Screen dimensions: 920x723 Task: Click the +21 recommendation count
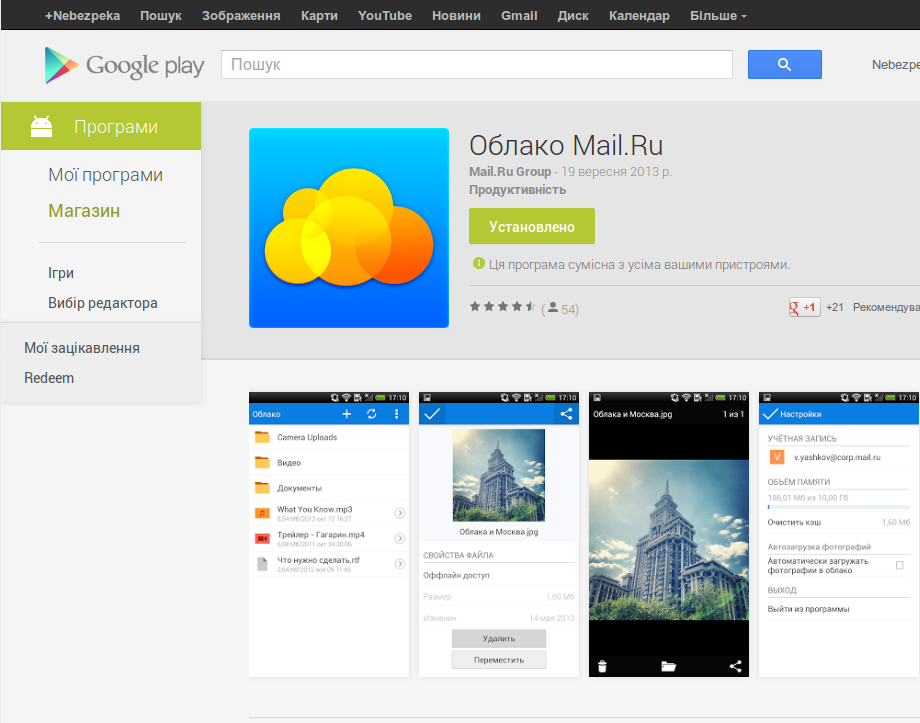click(834, 307)
